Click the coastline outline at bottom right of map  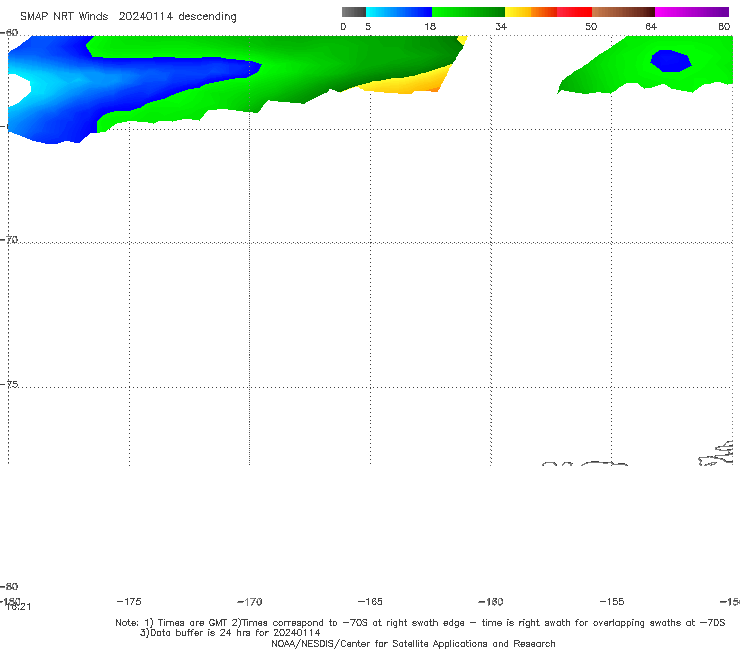coord(716,454)
